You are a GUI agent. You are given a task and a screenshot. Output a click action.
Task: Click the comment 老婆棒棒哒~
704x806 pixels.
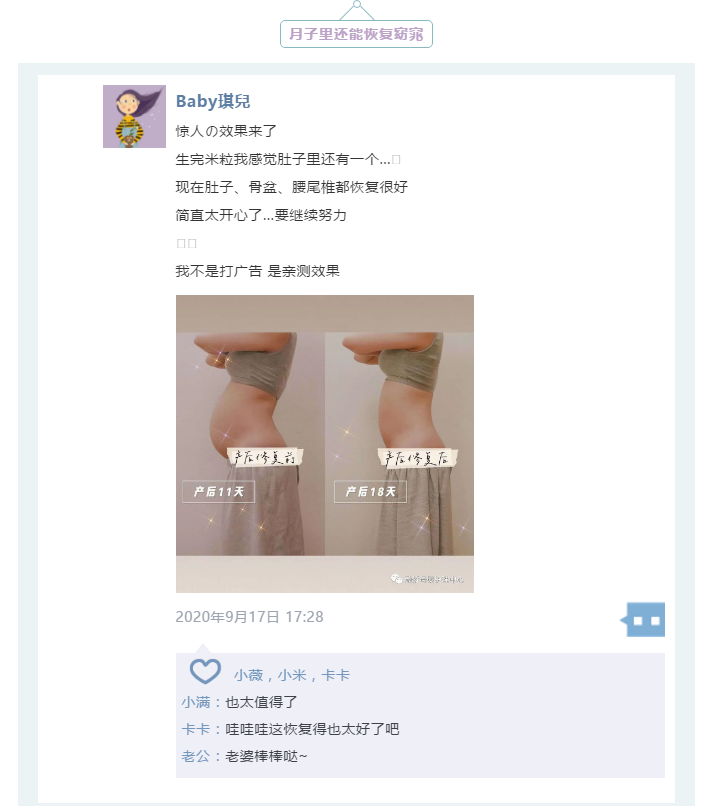266,756
